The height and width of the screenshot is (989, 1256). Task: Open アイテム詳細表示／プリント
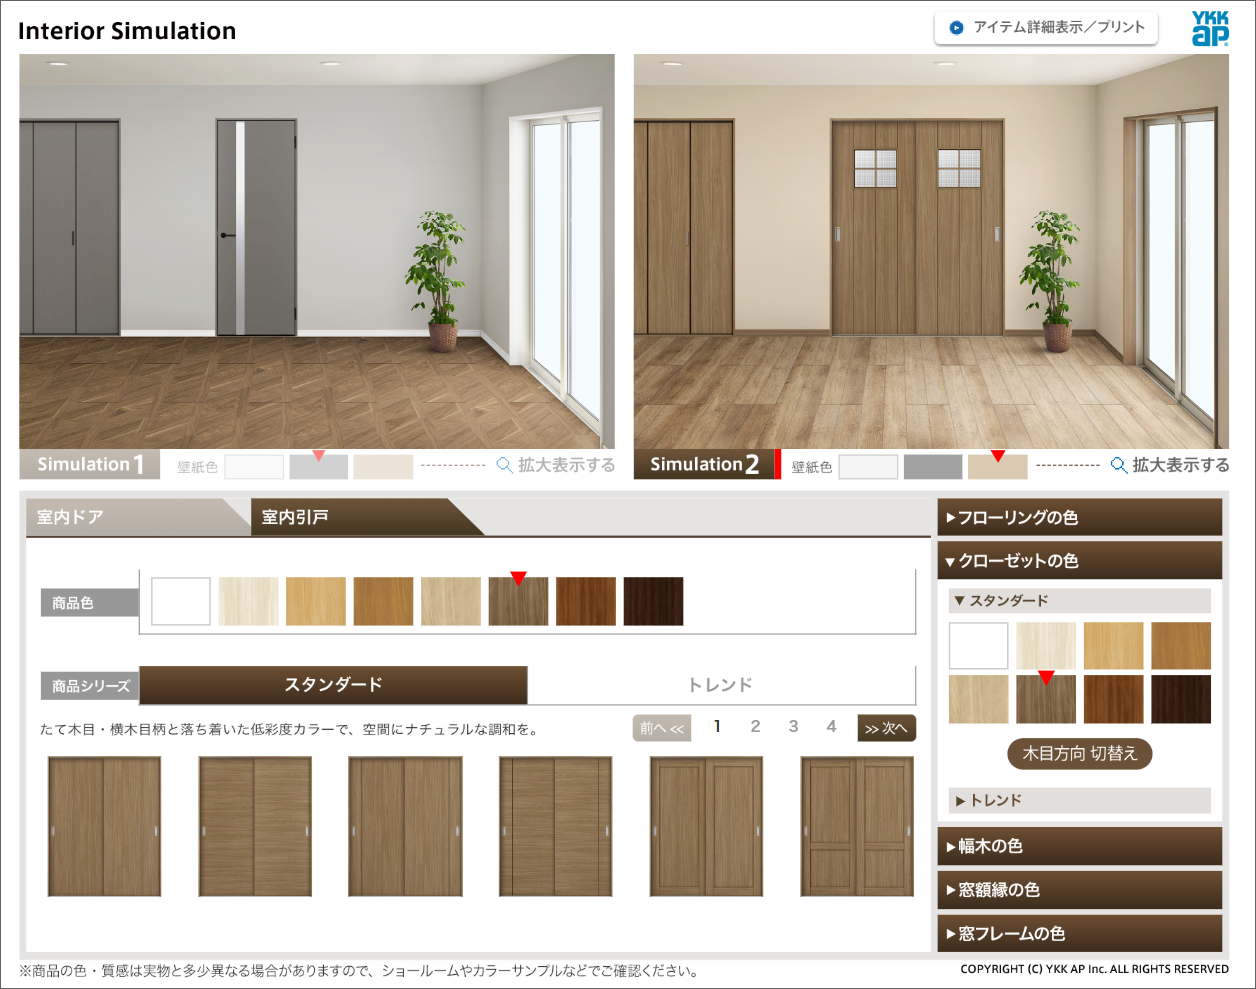pyautogui.click(x=1046, y=28)
